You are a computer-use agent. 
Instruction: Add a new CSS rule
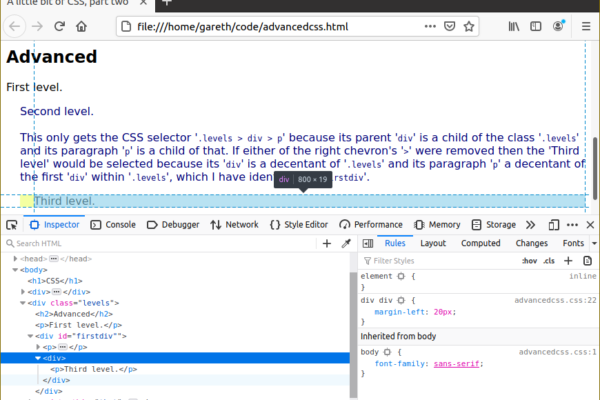[568, 261]
